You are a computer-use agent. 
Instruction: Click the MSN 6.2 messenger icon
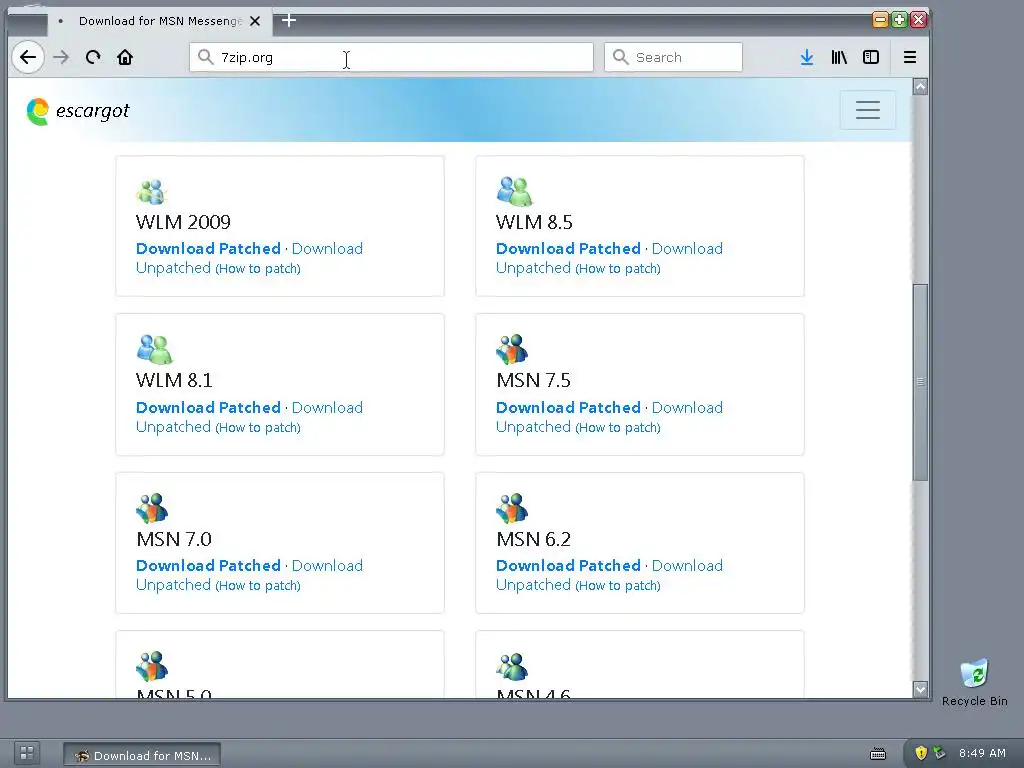click(512, 508)
